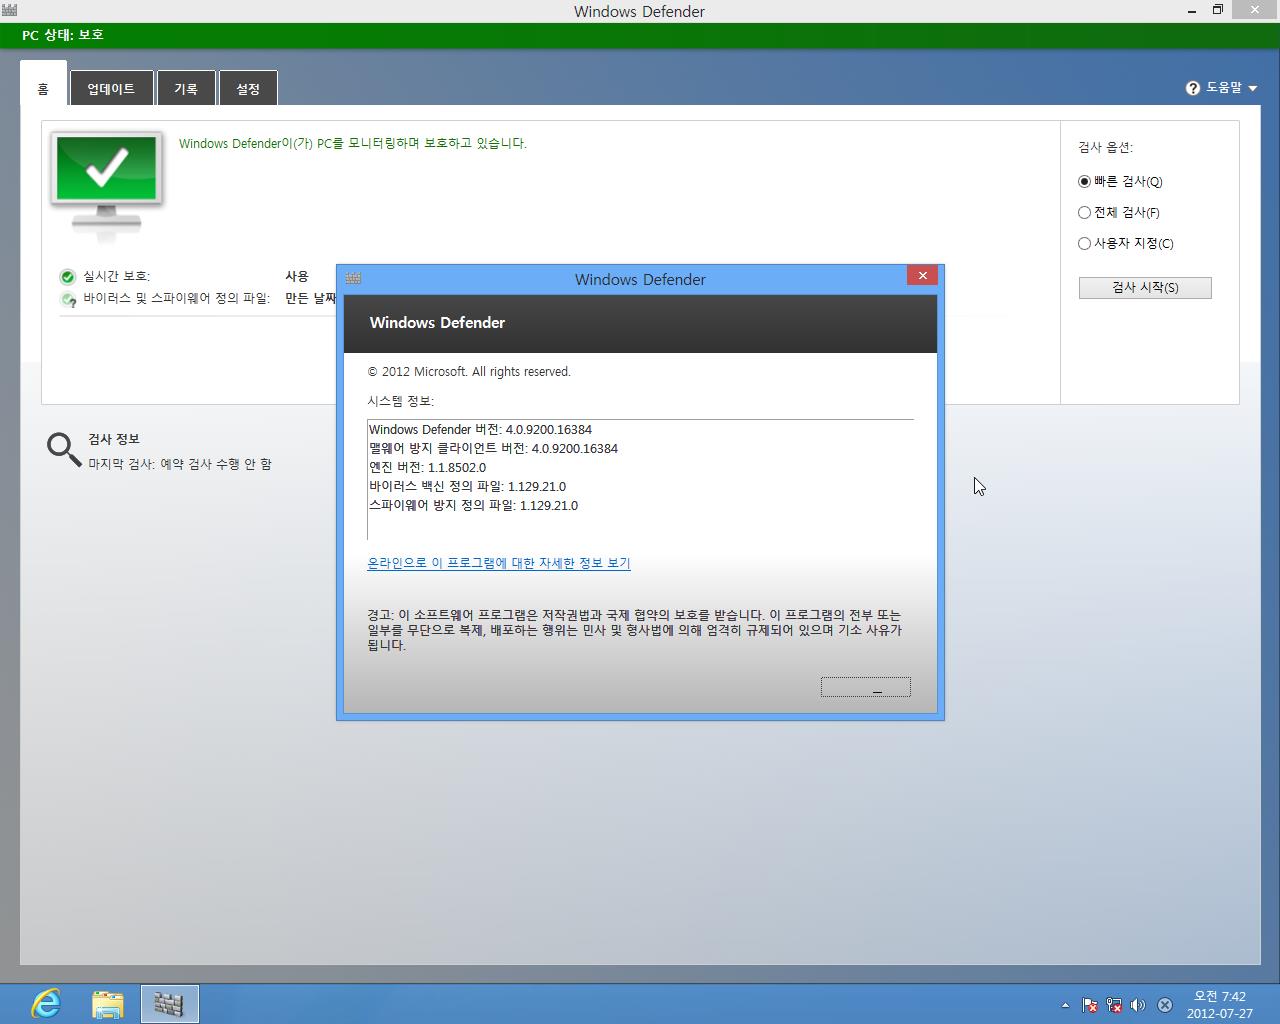Click the 엔진 버전: 1.1.8502.0 text
The width and height of the screenshot is (1280, 1024).
point(427,468)
